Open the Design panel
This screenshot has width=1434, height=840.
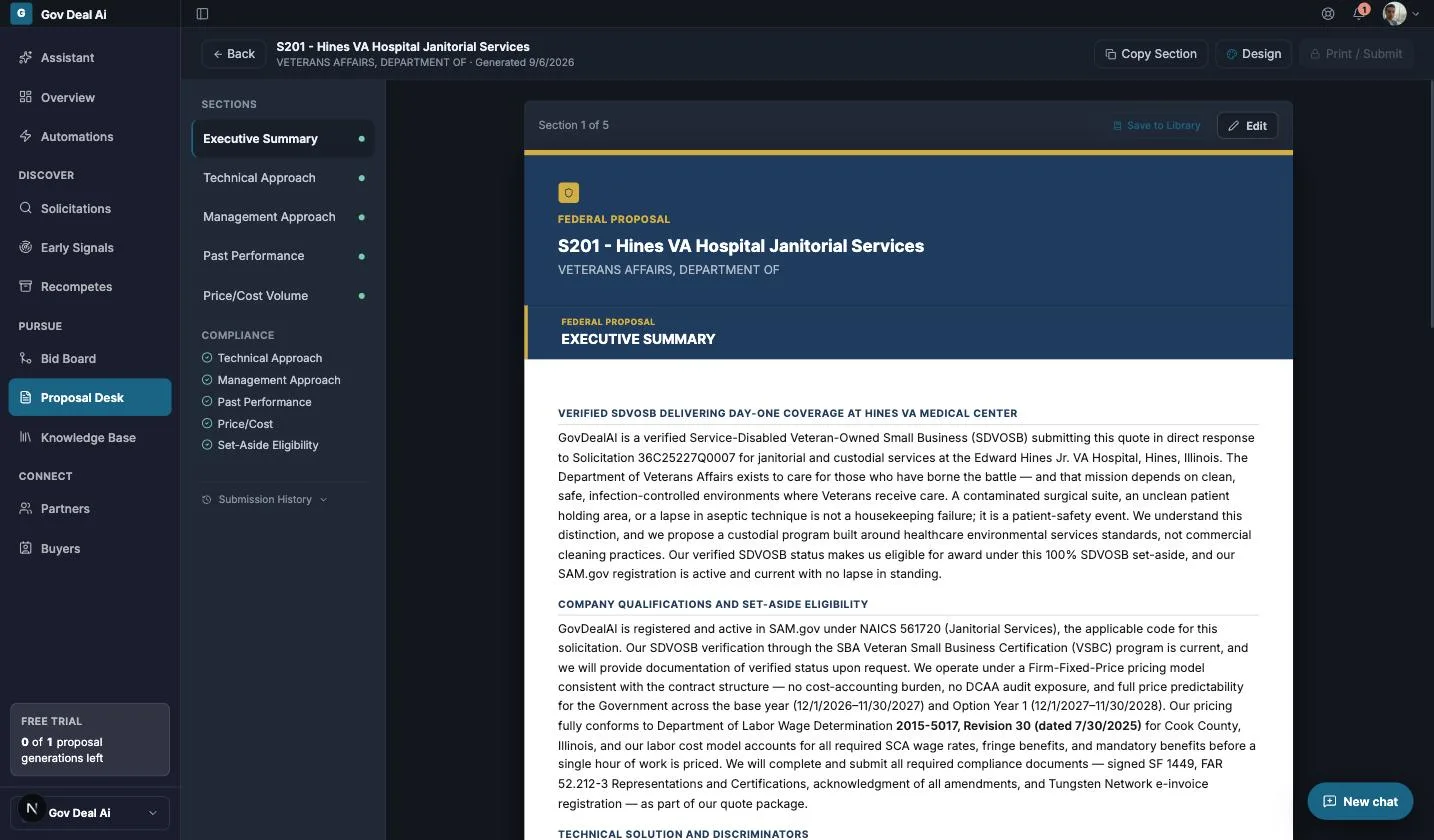pos(1254,54)
